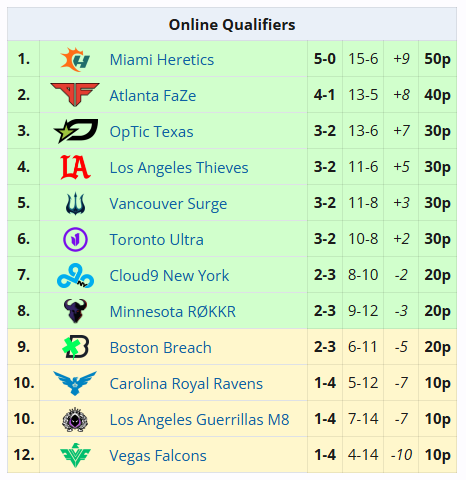Open the Vancouver Surge trident logo
This screenshot has width=466, height=480.
coord(75,203)
